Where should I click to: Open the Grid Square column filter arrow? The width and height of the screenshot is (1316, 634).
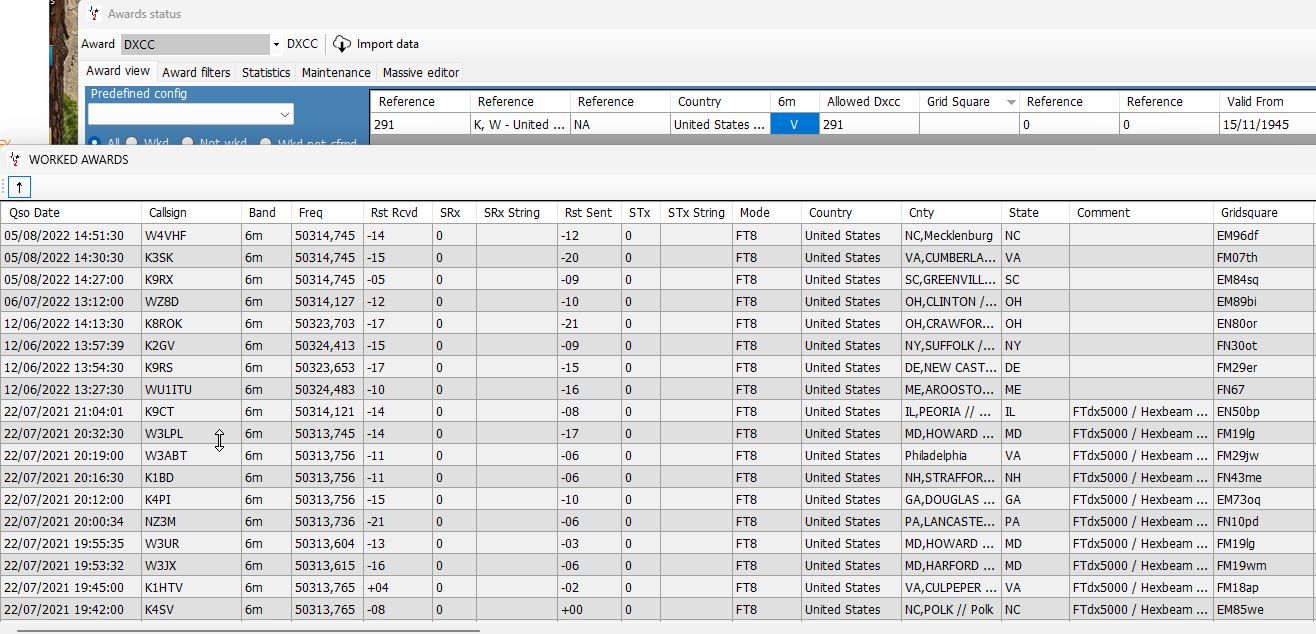[1011, 102]
